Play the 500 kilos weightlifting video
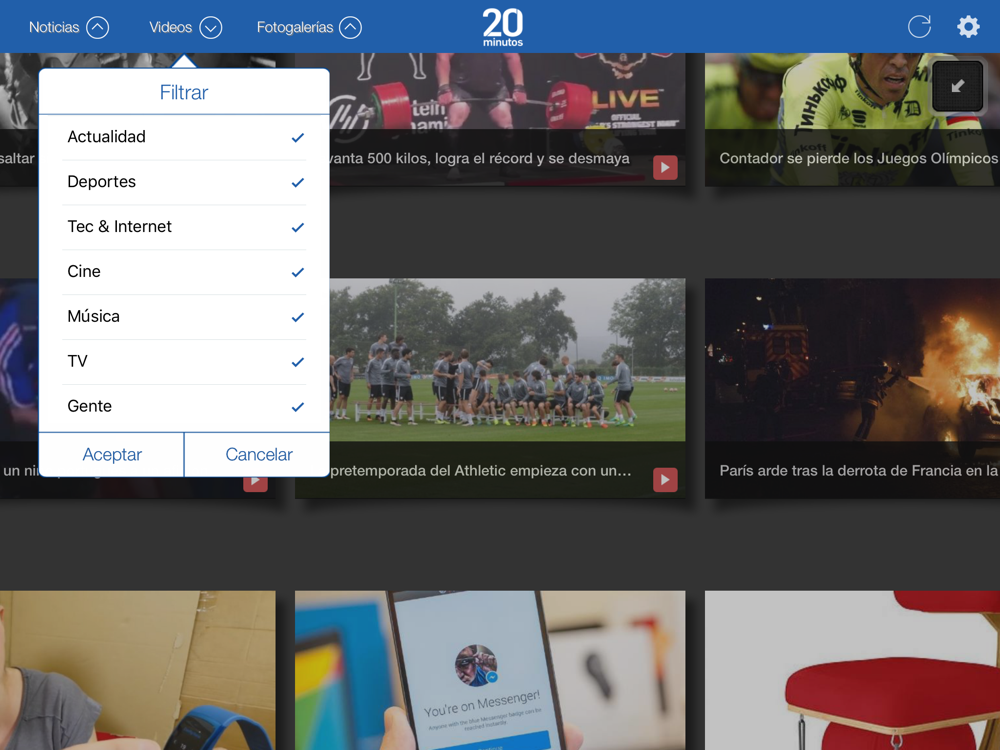This screenshot has height=750, width=1000. (665, 168)
